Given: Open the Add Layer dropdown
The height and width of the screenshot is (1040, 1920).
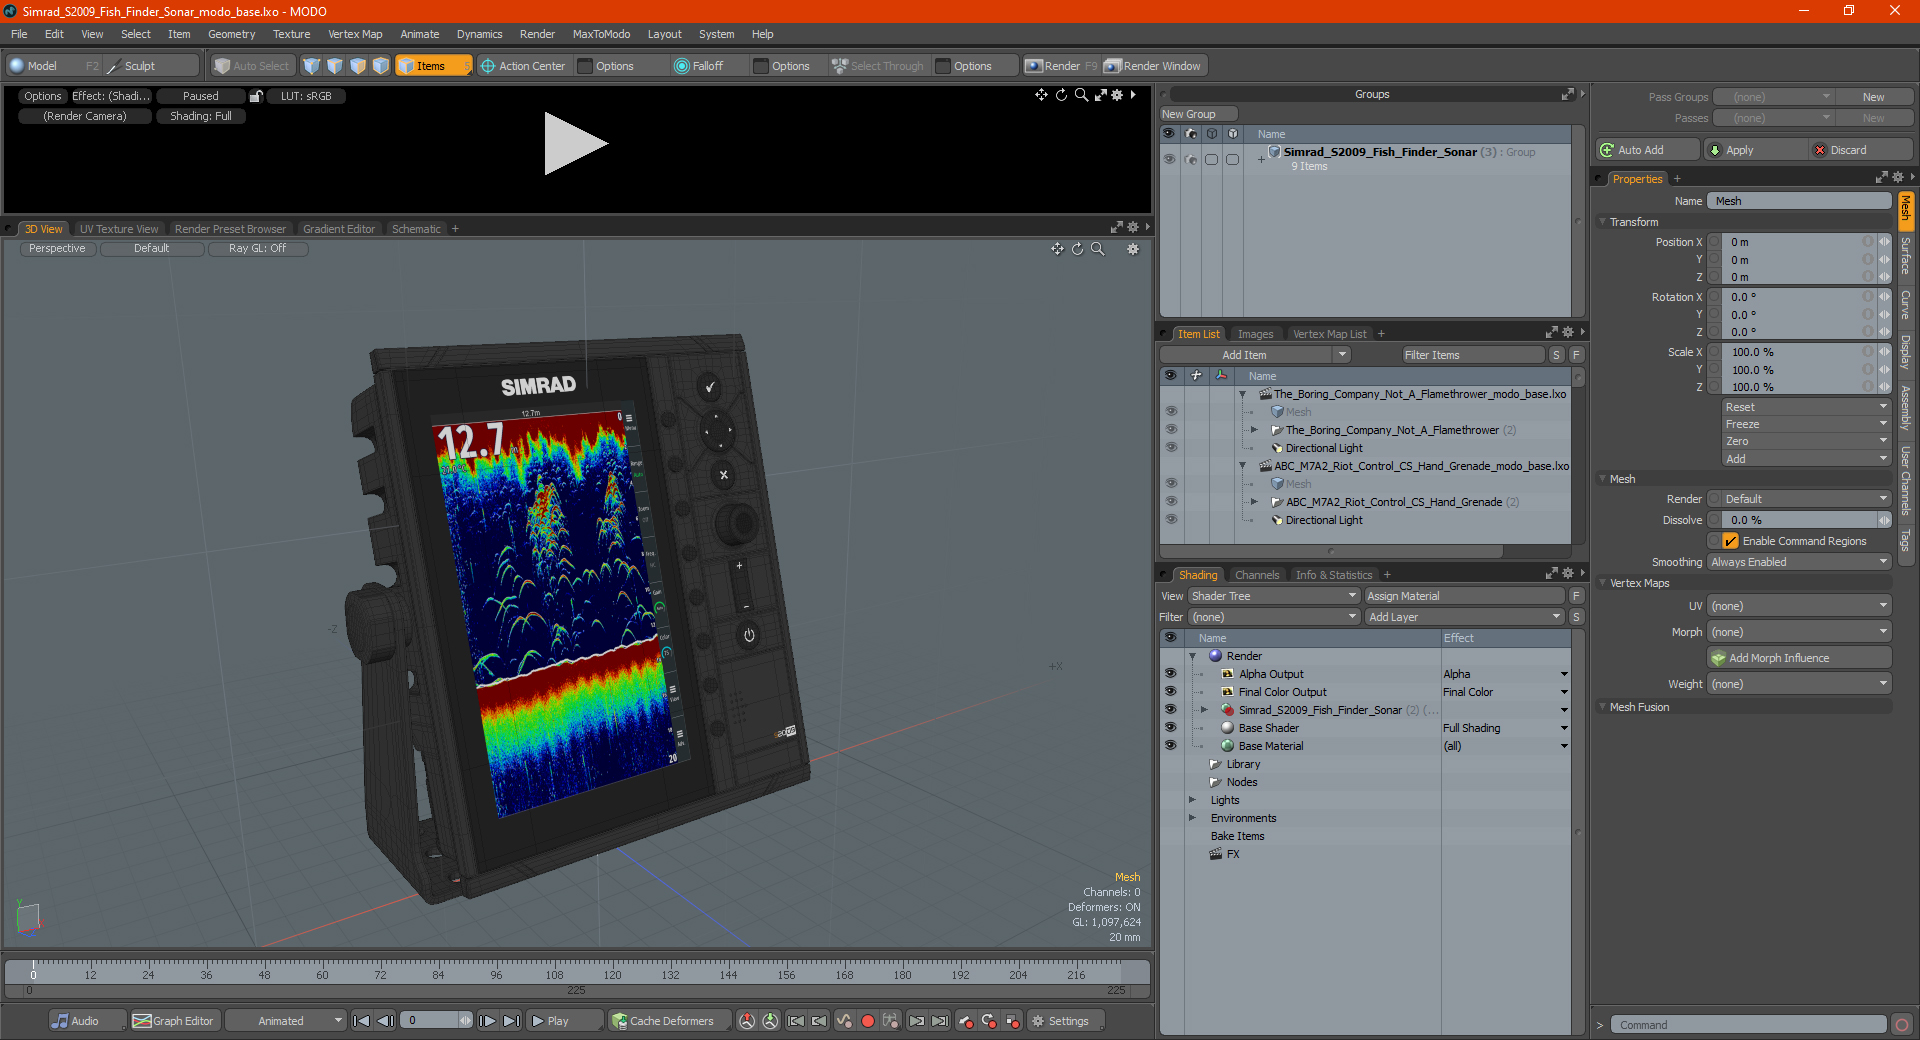Looking at the screenshot, I should click(1465, 617).
